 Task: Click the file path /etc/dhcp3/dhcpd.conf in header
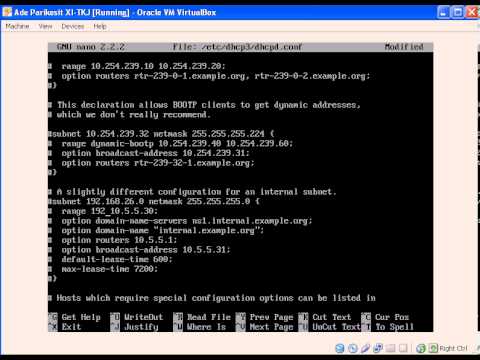tap(251, 47)
